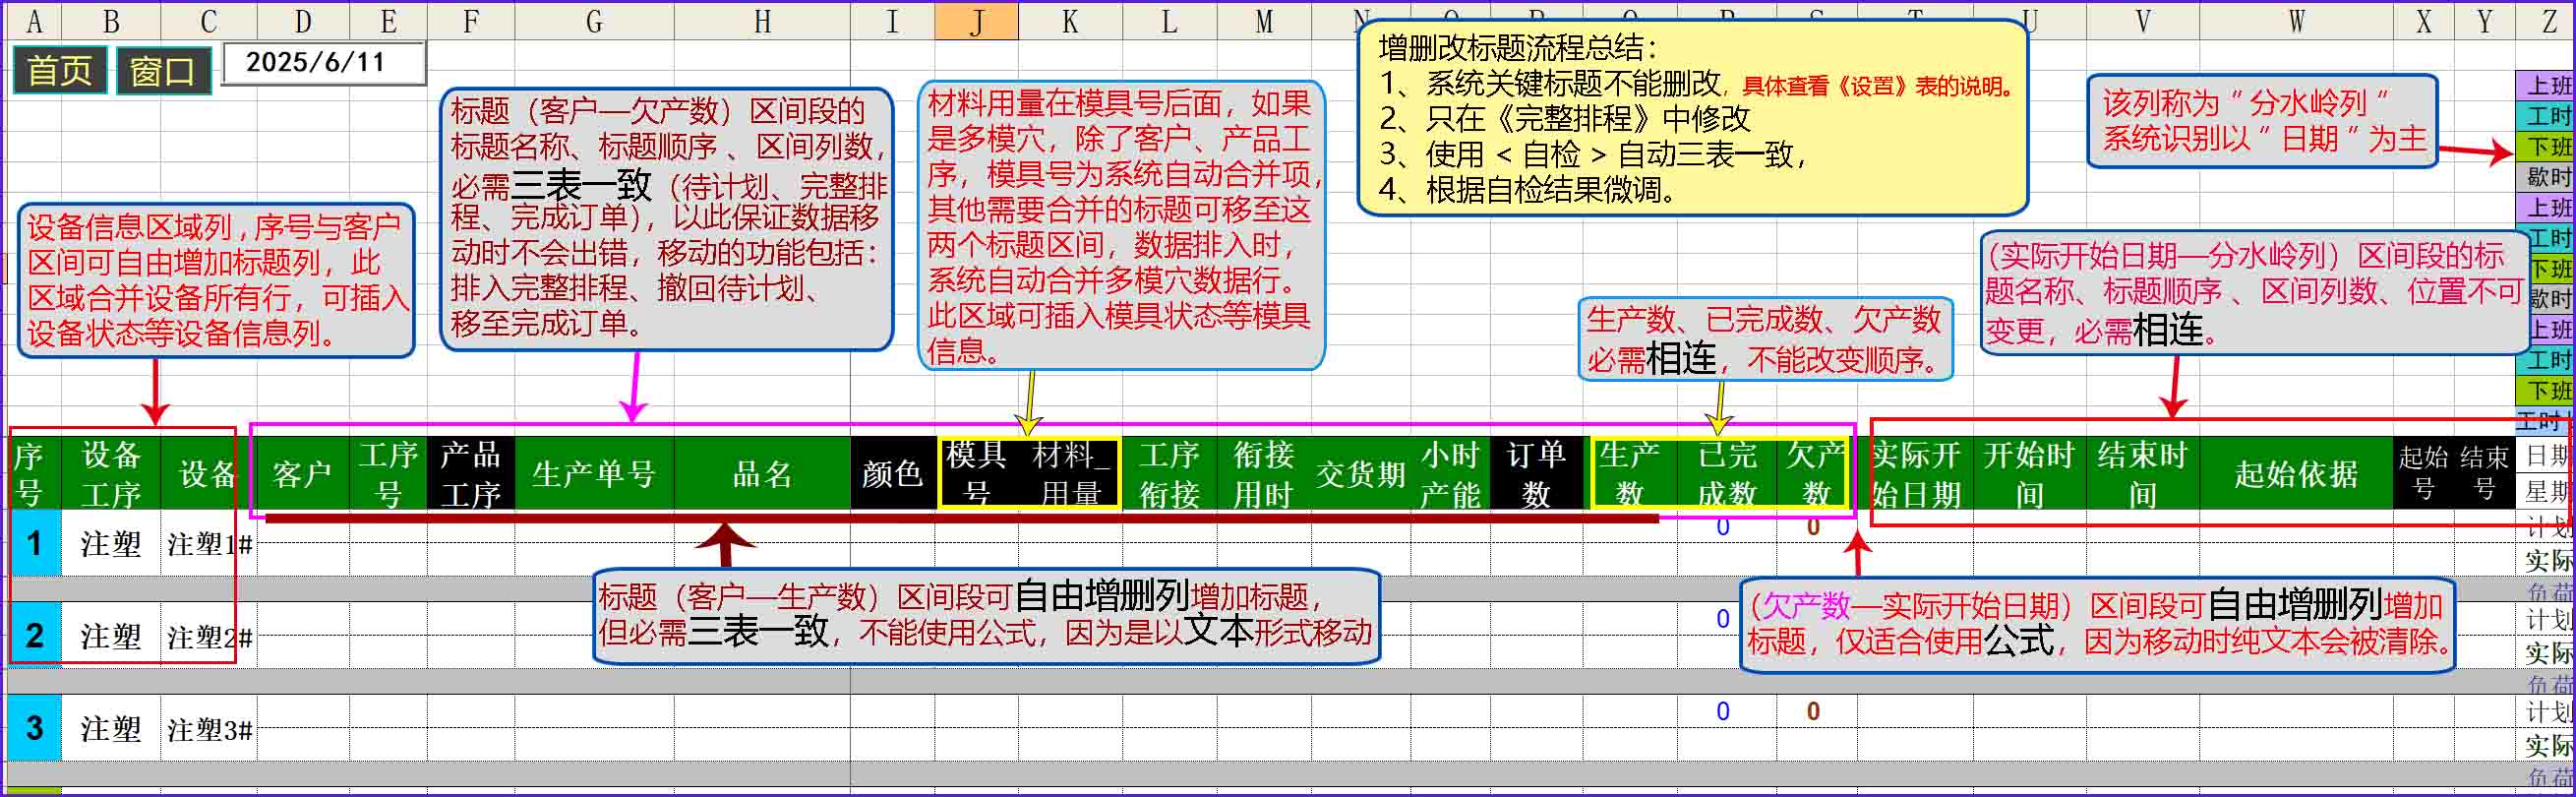Open the 窗口 button
Image resolution: width=2576 pixels, height=797 pixels.
coord(163,71)
